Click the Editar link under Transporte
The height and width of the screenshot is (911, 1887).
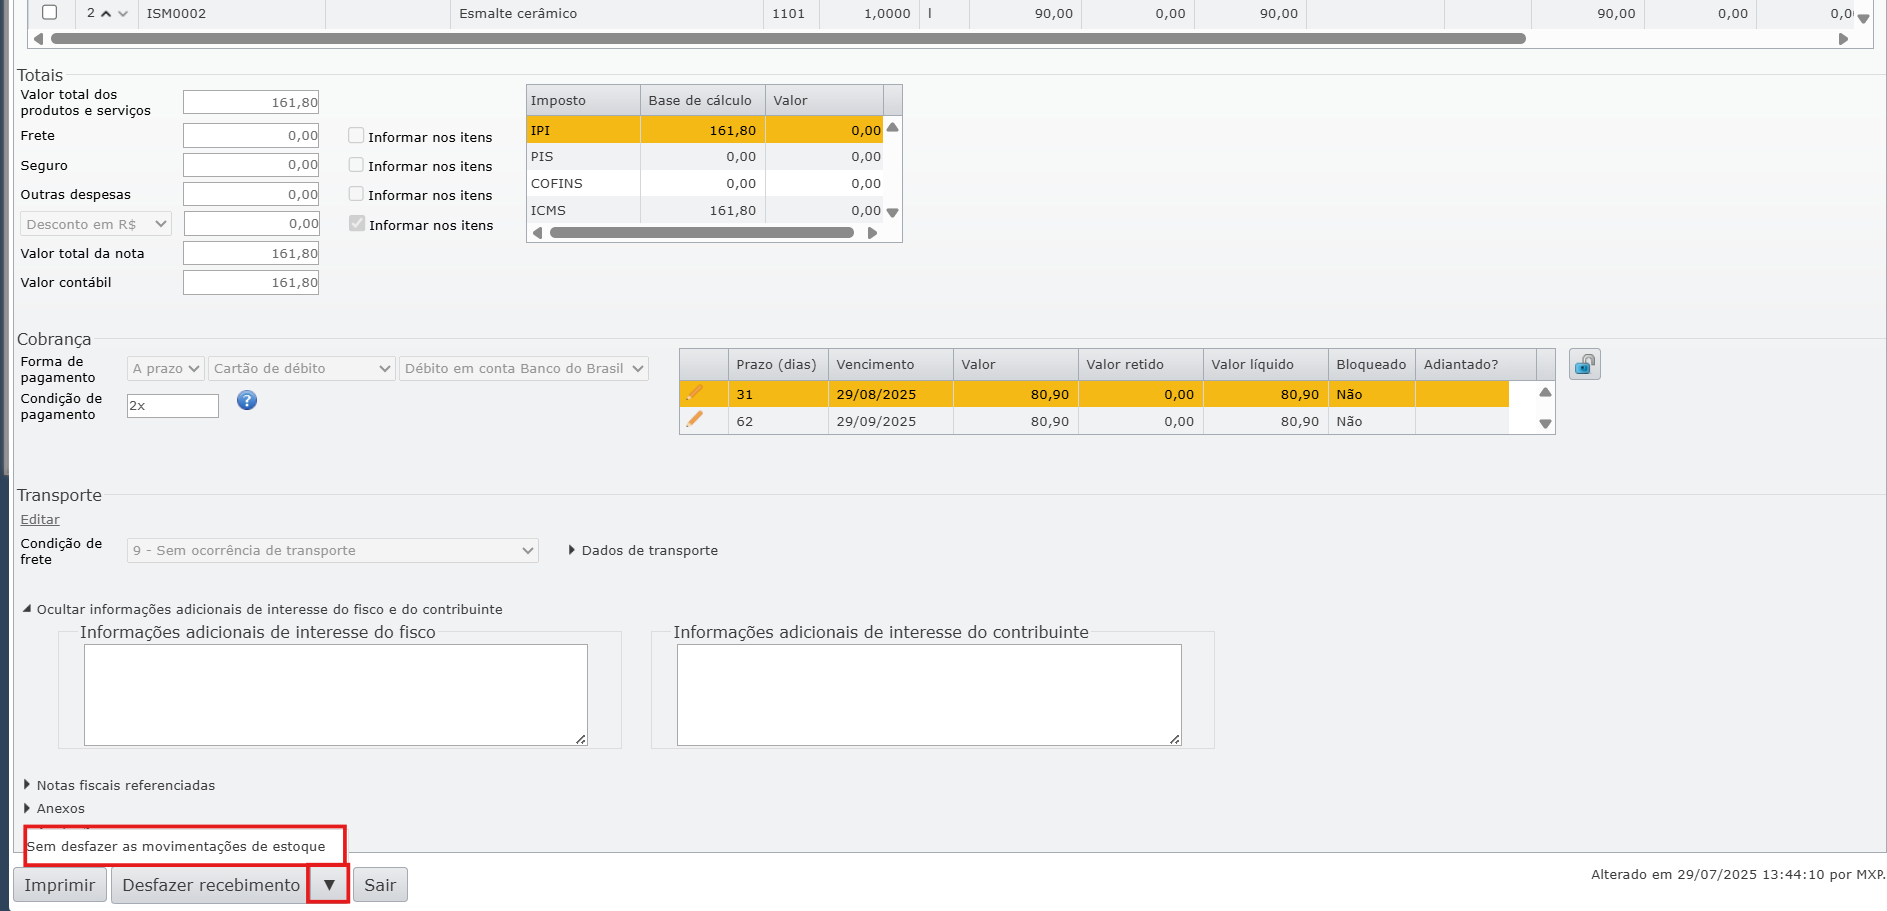click(x=40, y=520)
